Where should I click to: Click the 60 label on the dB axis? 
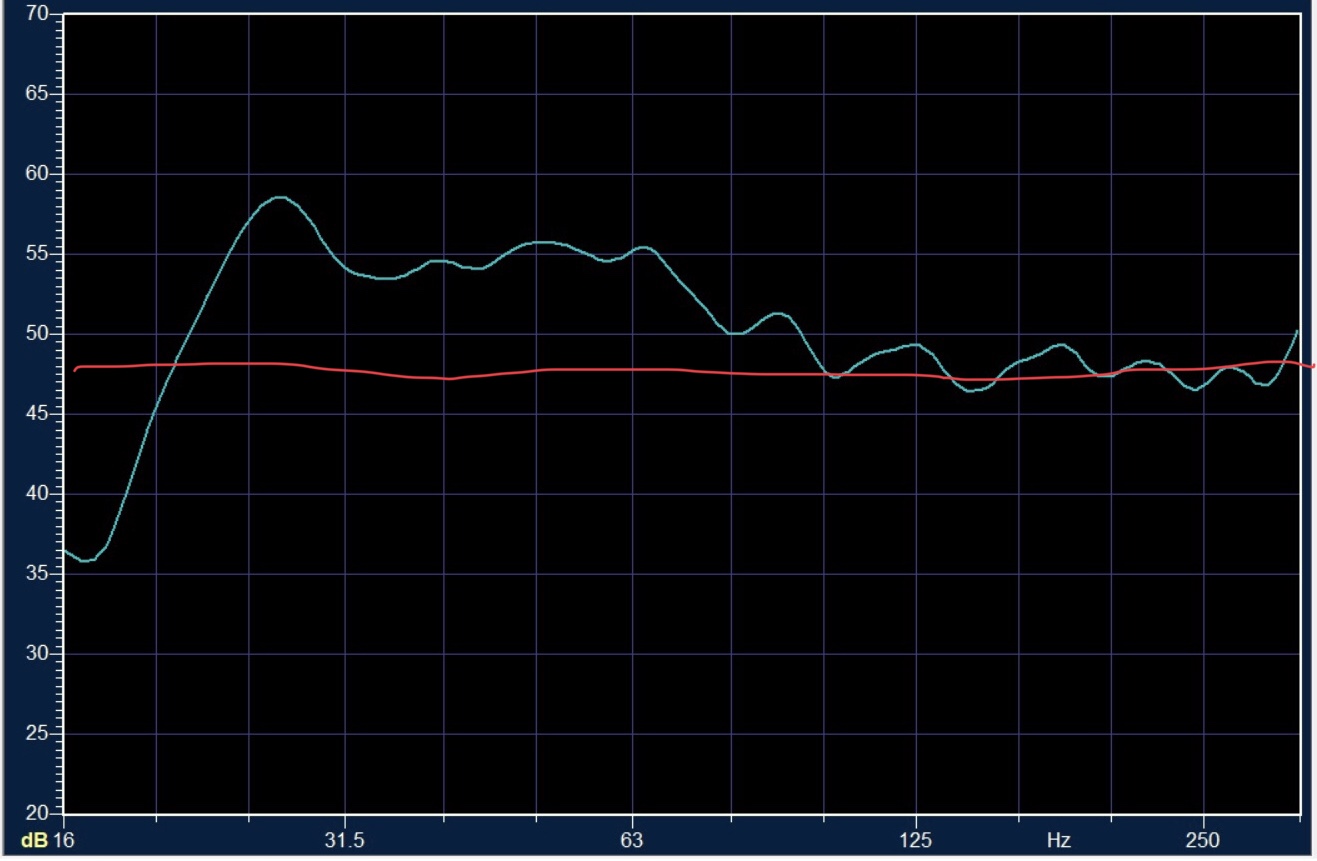[38, 174]
